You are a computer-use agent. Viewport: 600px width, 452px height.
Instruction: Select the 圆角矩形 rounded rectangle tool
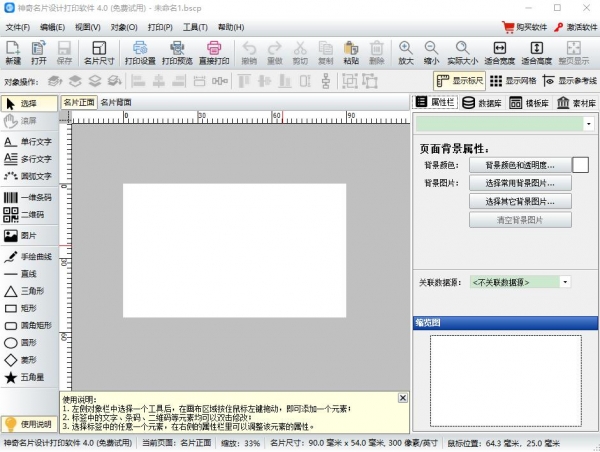tap(29, 326)
